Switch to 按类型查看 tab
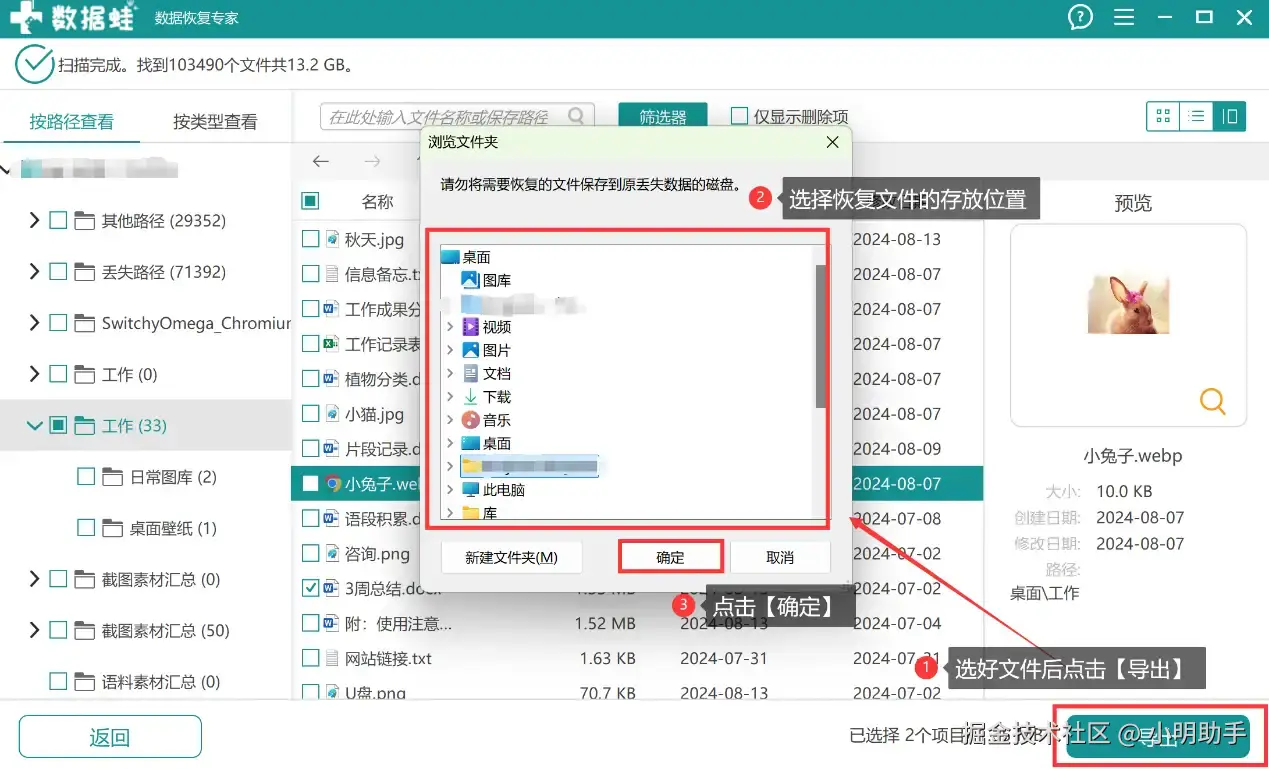Viewport: 1269px width, 769px height. pyautogui.click(x=215, y=122)
